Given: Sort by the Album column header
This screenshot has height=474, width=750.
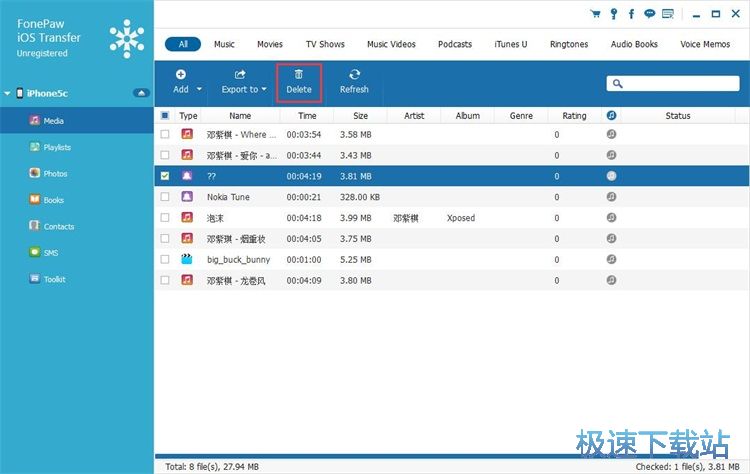Looking at the screenshot, I should [x=468, y=115].
